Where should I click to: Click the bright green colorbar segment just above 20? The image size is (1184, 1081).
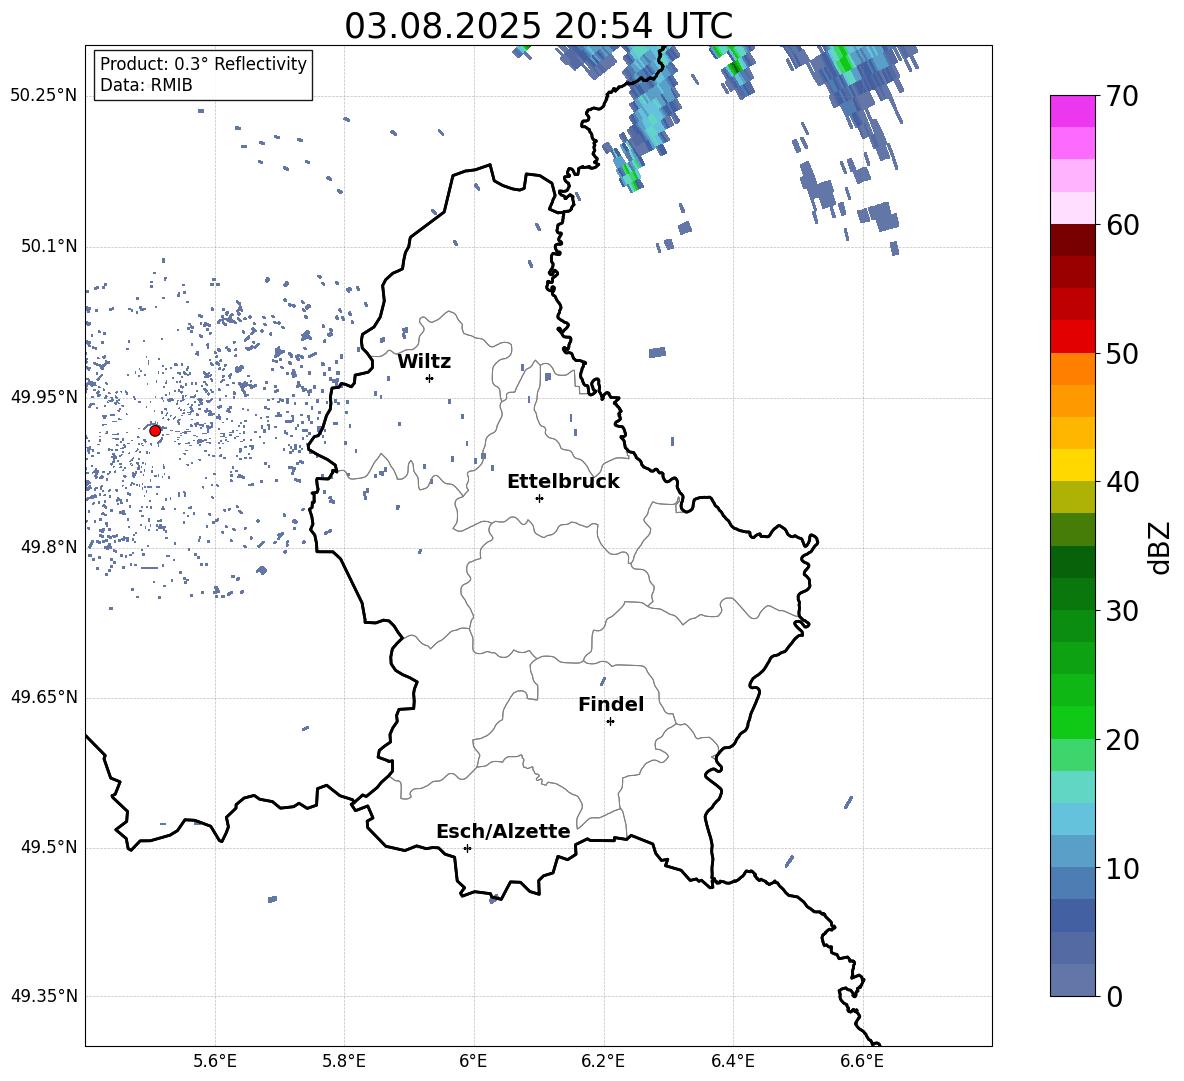pos(1072,722)
